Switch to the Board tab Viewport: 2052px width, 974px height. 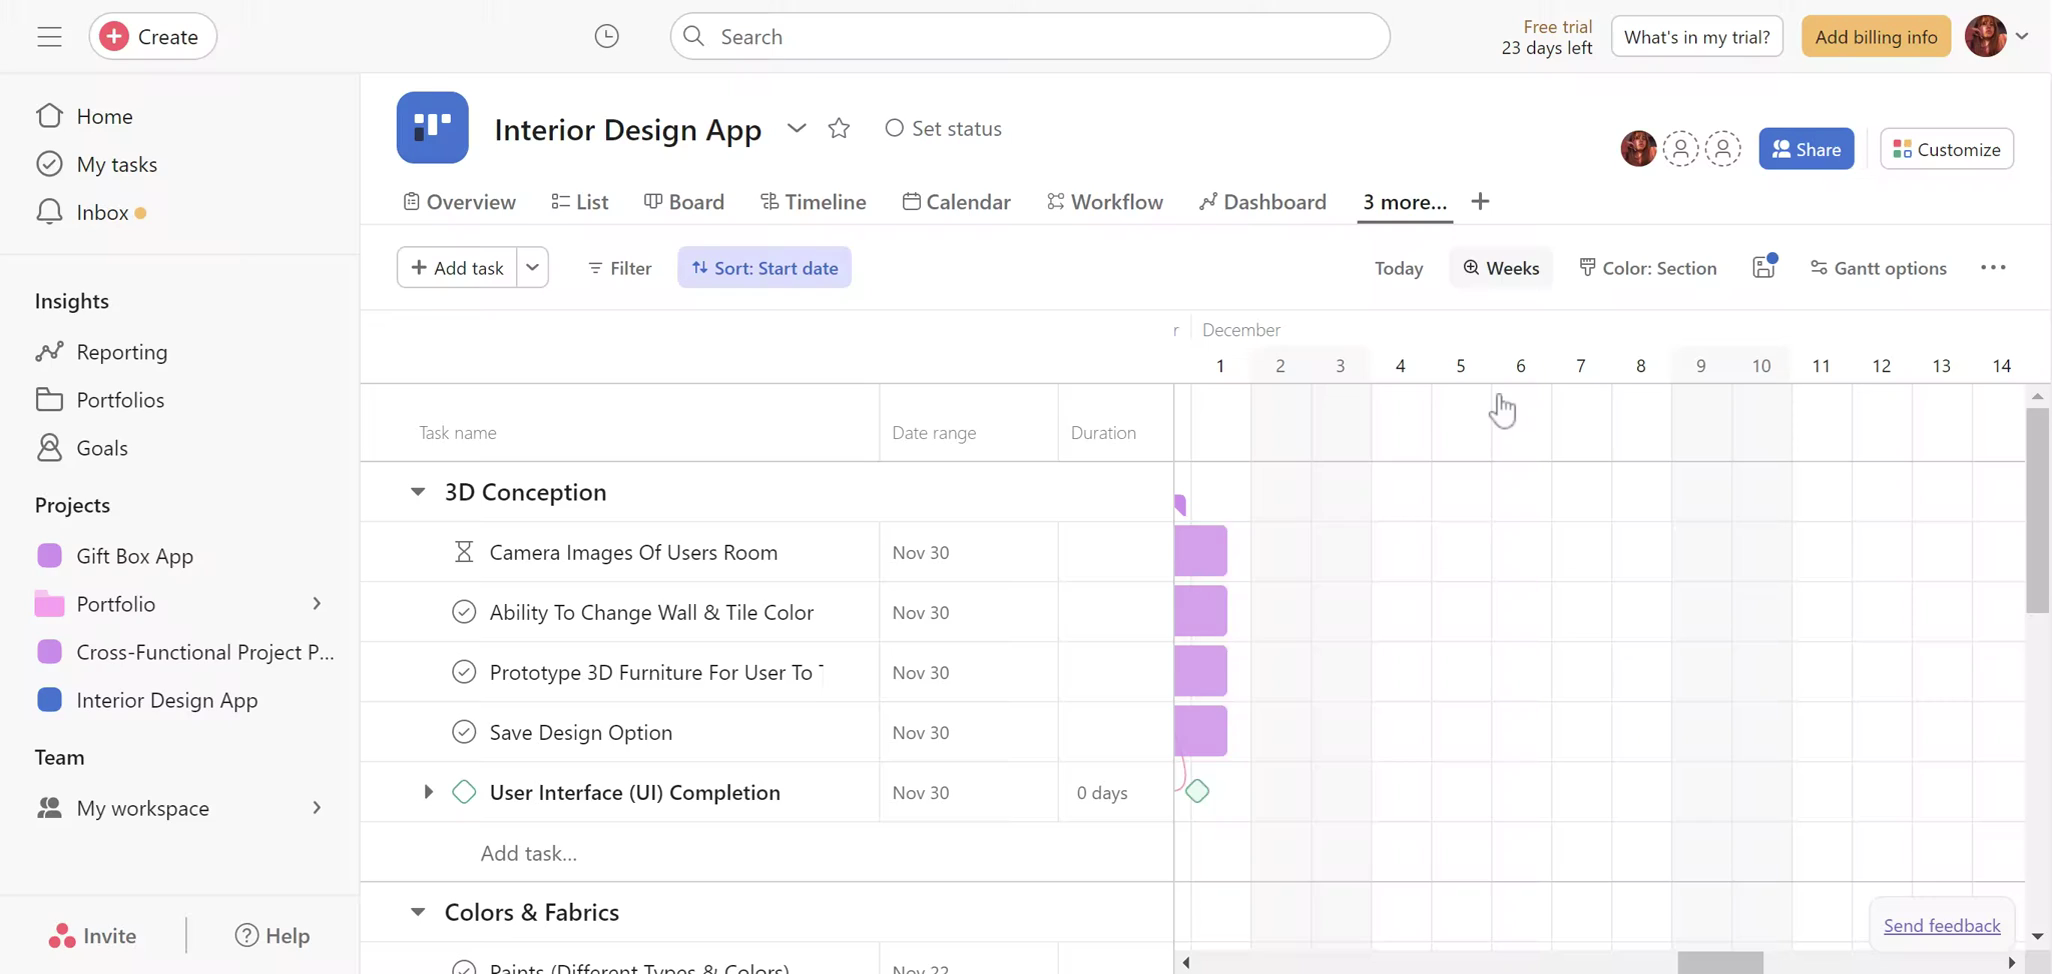click(684, 201)
